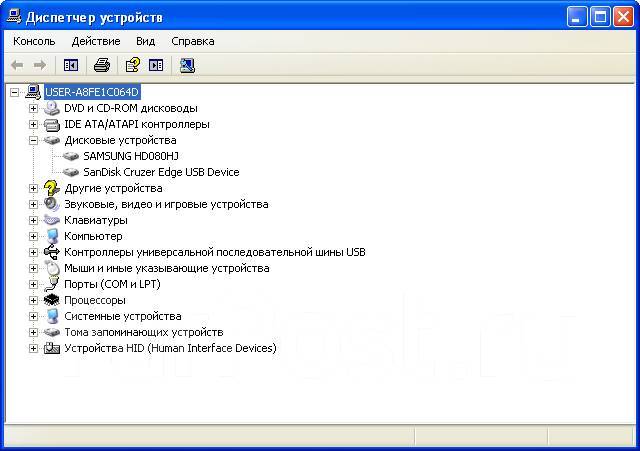Select Устройства HID (Human Interface Devices) label
The width and height of the screenshot is (640, 451).
[170, 348]
